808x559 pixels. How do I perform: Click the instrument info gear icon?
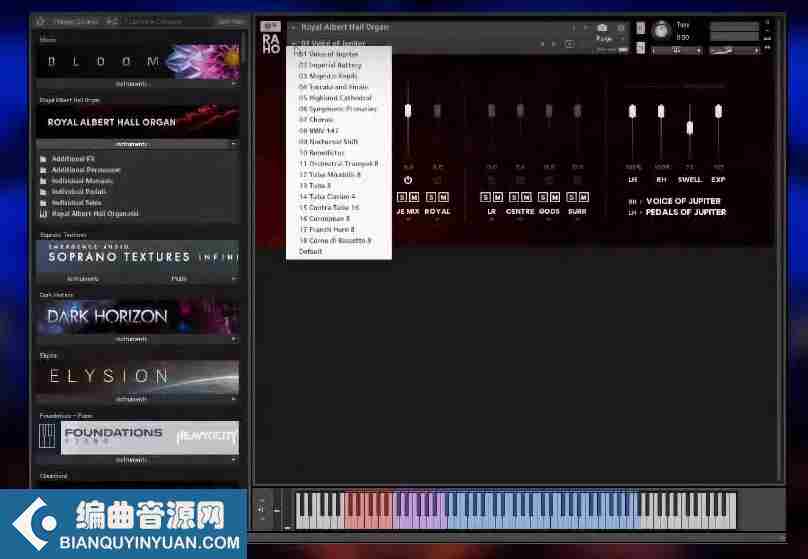click(x=621, y=28)
